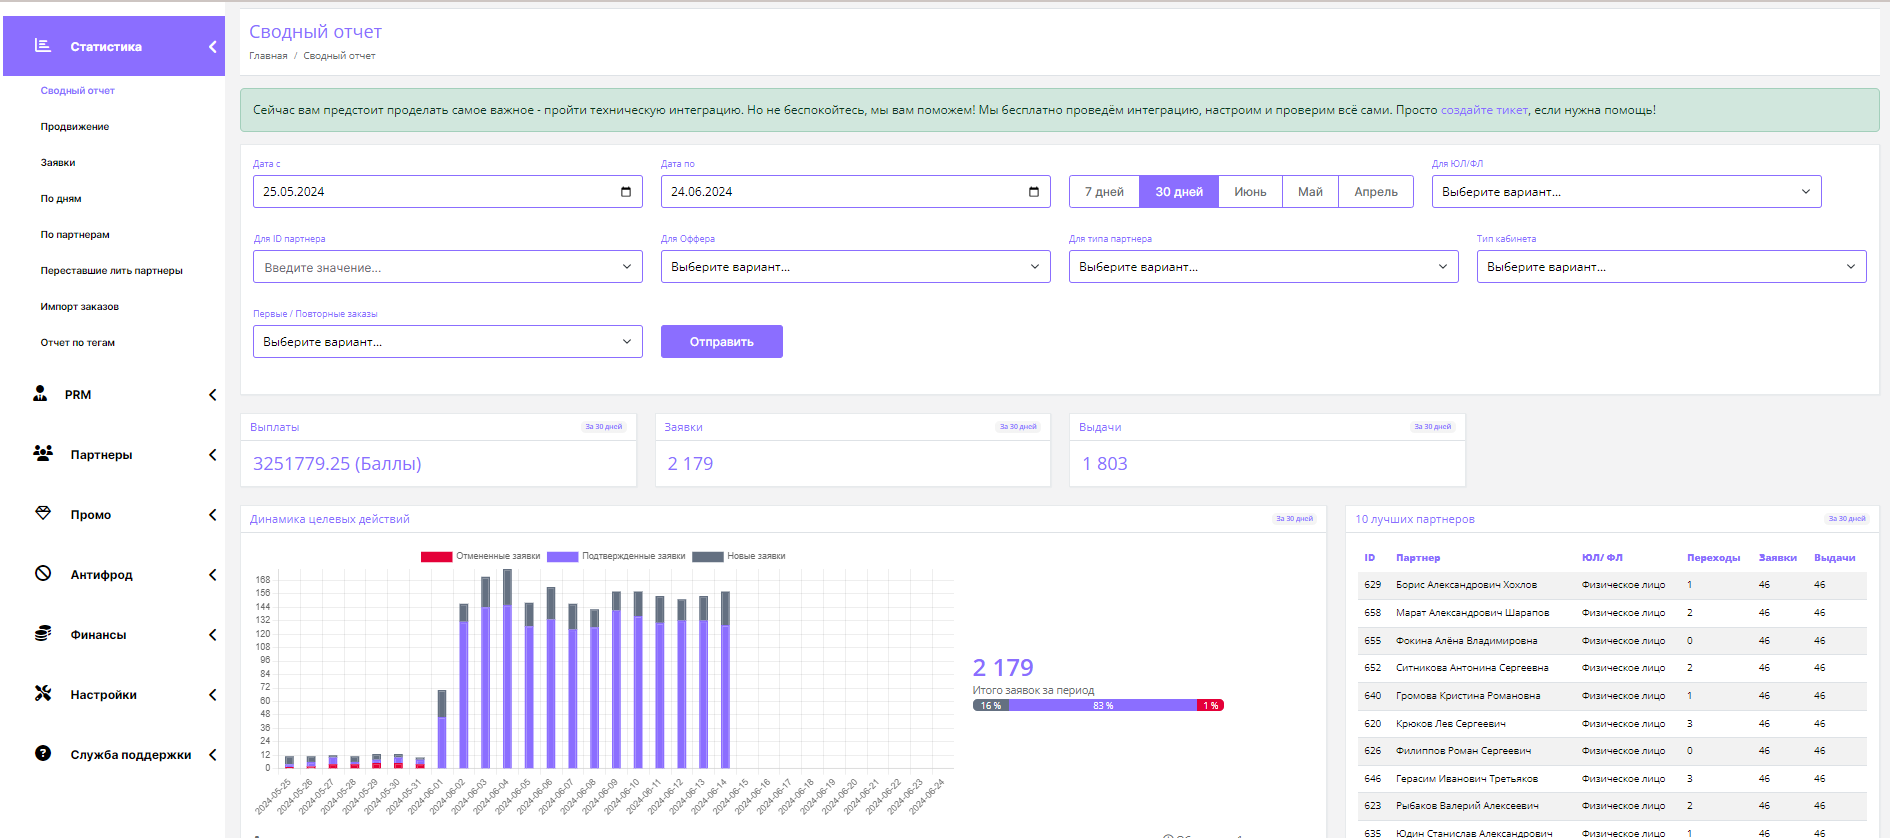This screenshot has height=838, width=1890.
Task: Toggle Подтвержденные заявки legend swatch
Action: [562, 556]
